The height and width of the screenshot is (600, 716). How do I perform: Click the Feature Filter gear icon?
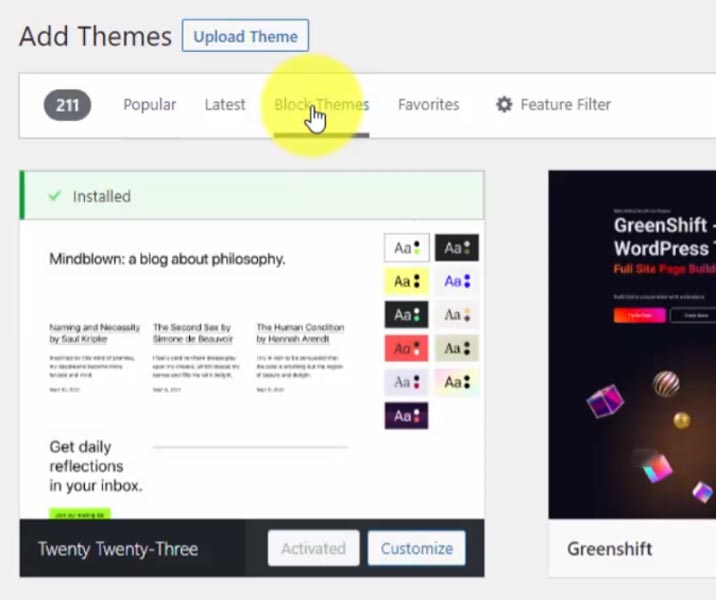tap(504, 105)
